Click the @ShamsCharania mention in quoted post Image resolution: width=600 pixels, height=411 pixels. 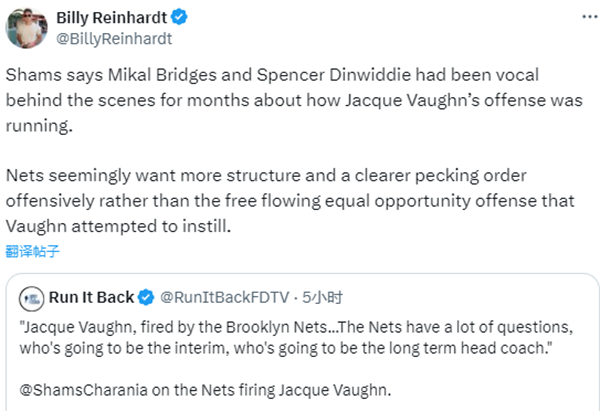coord(81,386)
